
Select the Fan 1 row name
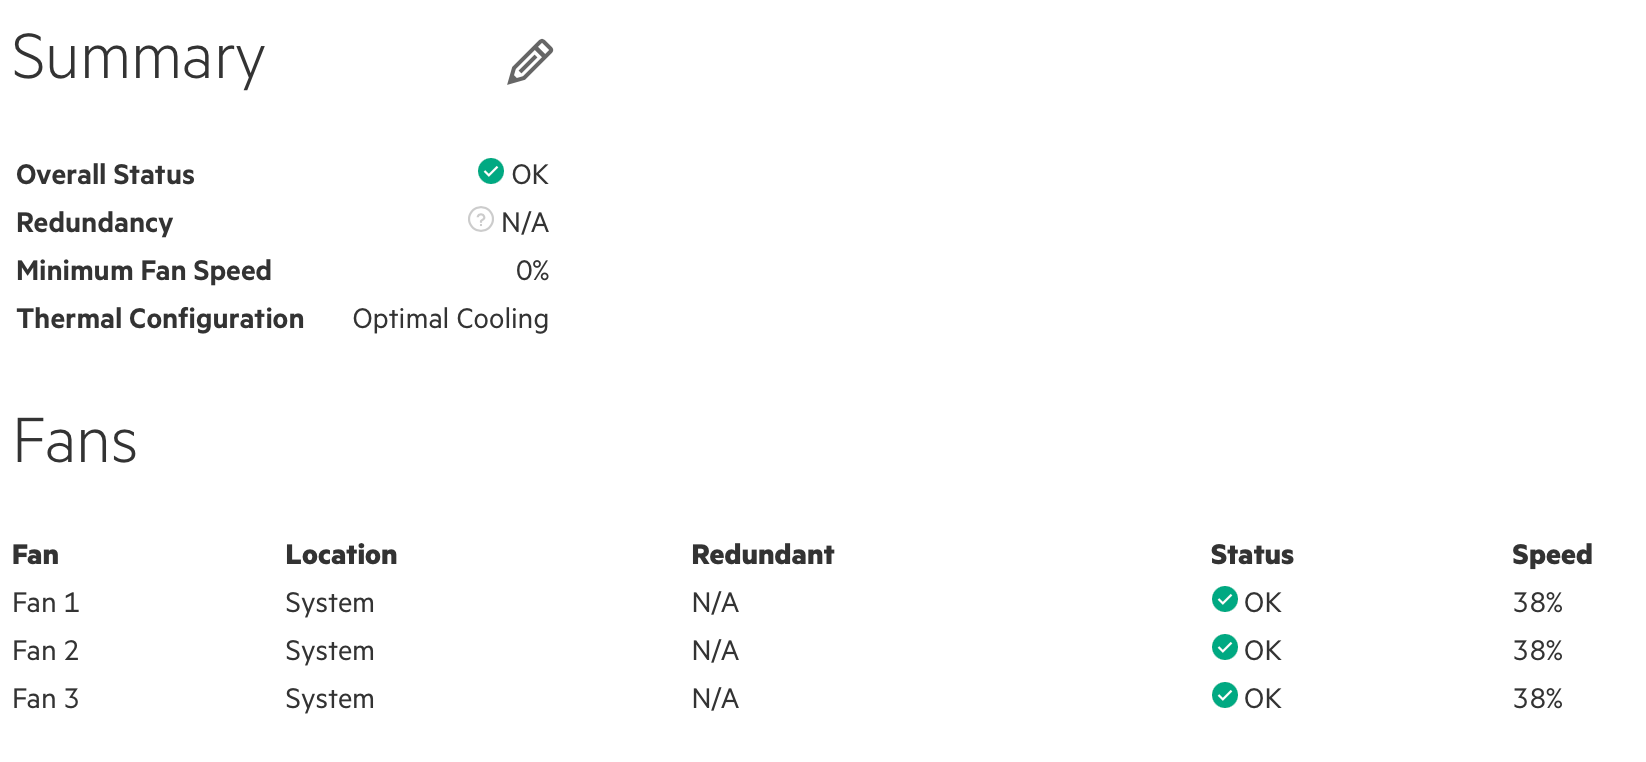point(46,603)
